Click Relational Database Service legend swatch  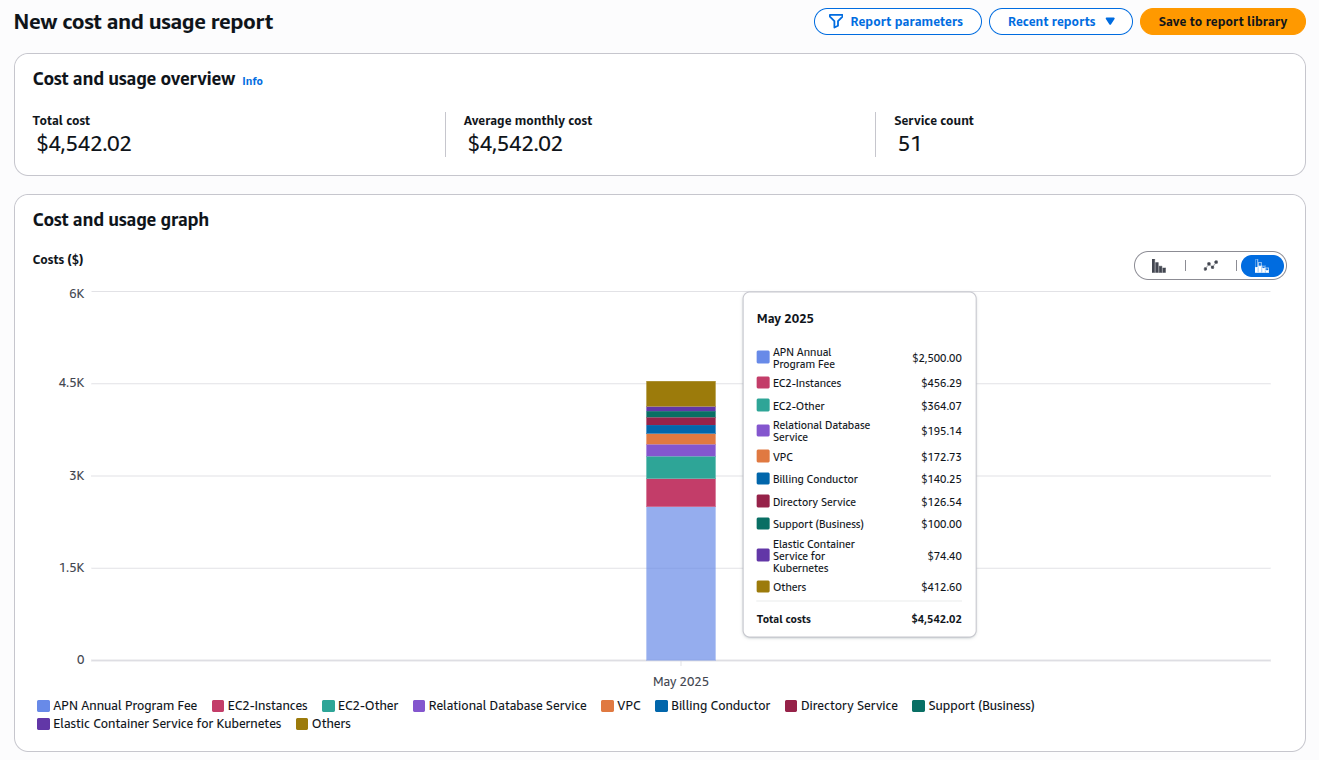pos(420,706)
